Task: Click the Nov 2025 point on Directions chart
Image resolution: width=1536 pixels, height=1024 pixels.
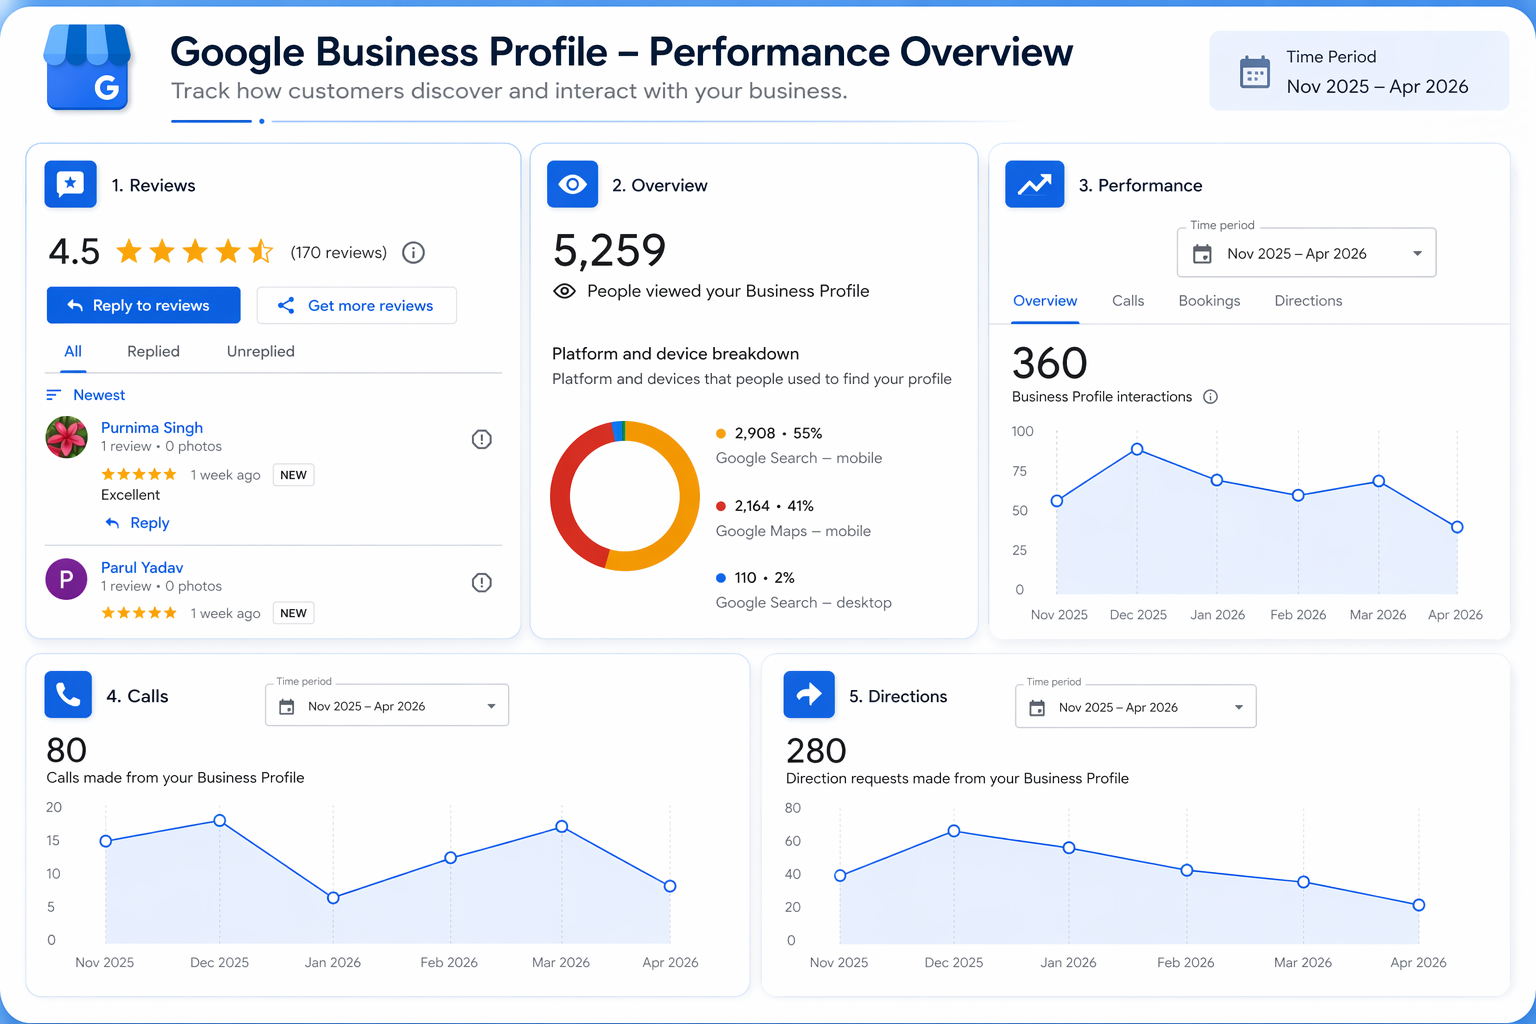Action: click(840, 876)
